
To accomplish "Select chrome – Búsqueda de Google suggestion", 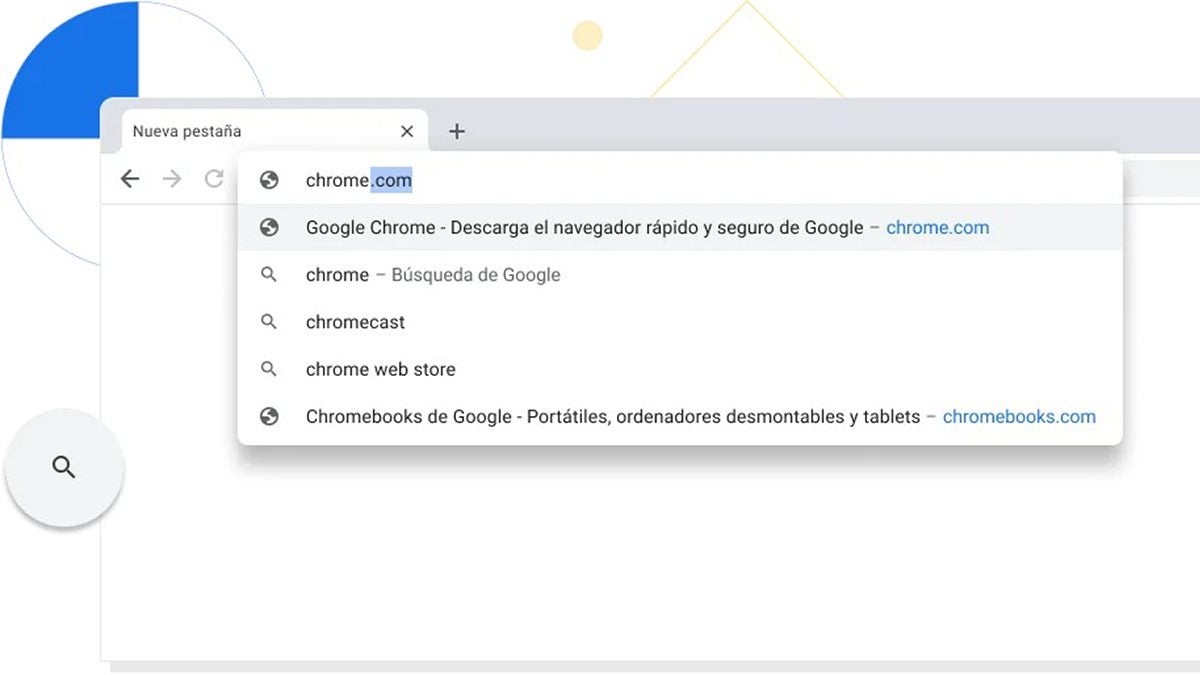I will tap(680, 275).
